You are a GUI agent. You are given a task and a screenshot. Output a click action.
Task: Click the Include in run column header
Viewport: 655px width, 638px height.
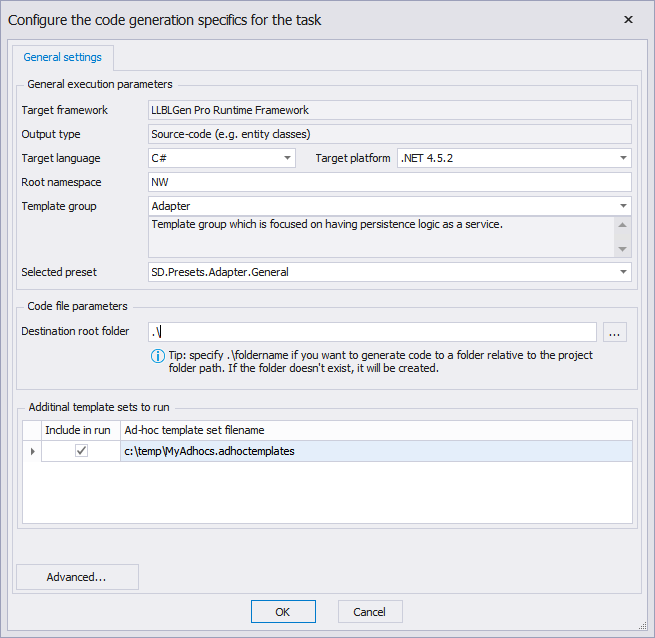coord(81,430)
